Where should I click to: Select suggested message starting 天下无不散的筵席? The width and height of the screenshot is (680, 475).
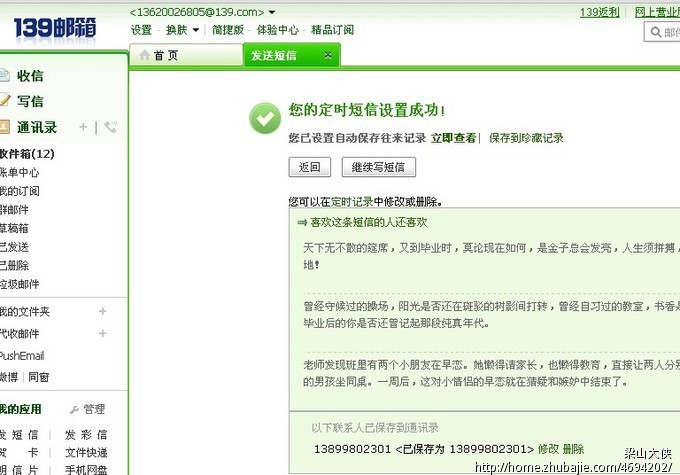coord(491,256)
